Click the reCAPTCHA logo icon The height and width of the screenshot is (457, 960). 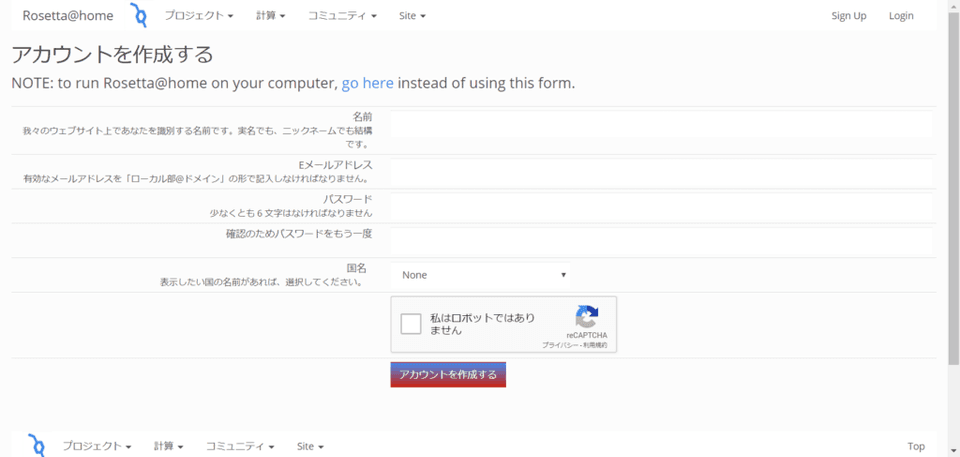tap(587, 316)
